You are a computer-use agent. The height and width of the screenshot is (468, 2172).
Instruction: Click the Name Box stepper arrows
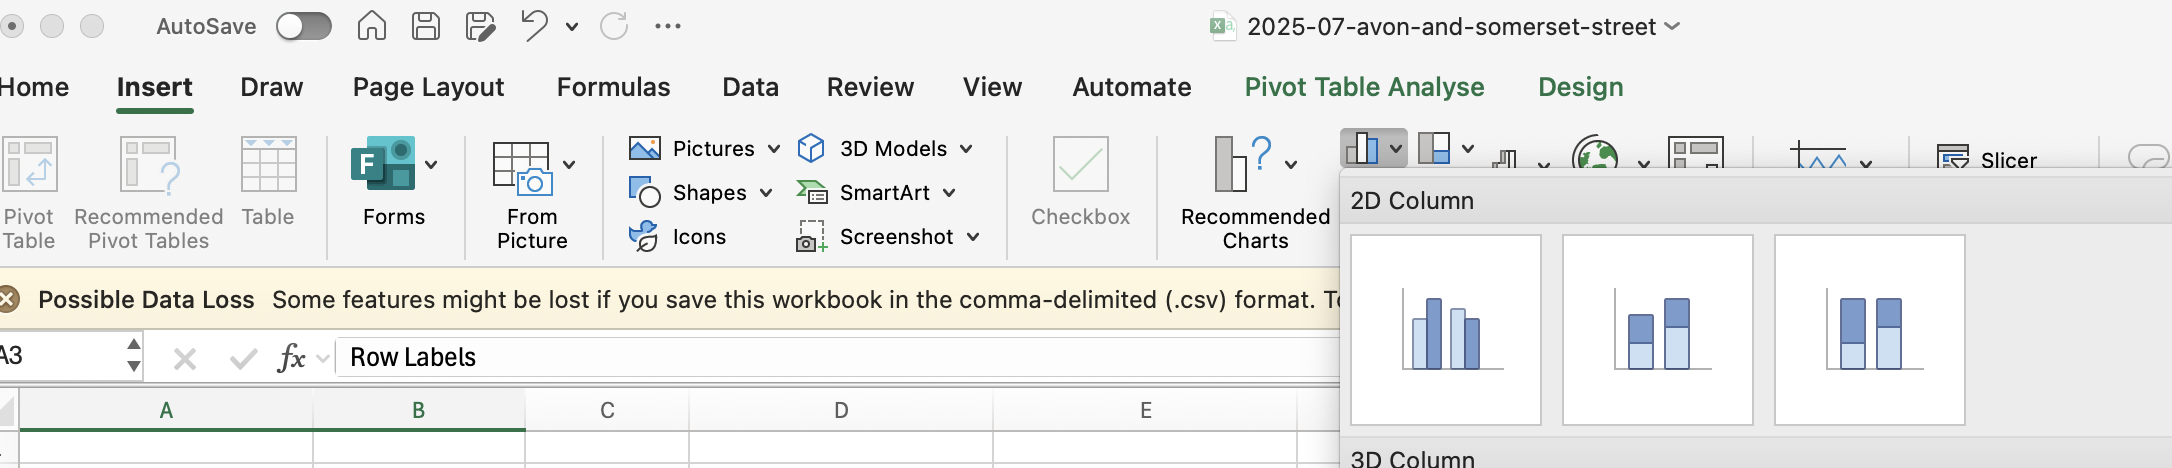[x=133, y=356]
